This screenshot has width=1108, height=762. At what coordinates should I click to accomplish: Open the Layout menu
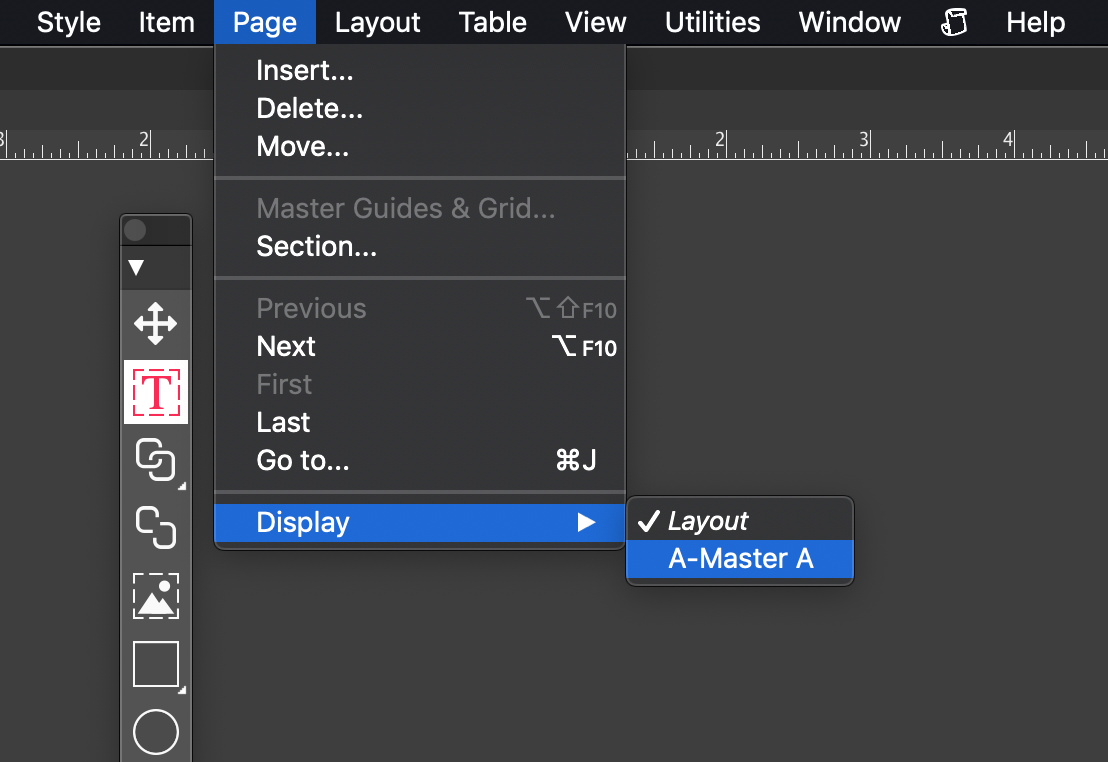(x=377, y=22)
